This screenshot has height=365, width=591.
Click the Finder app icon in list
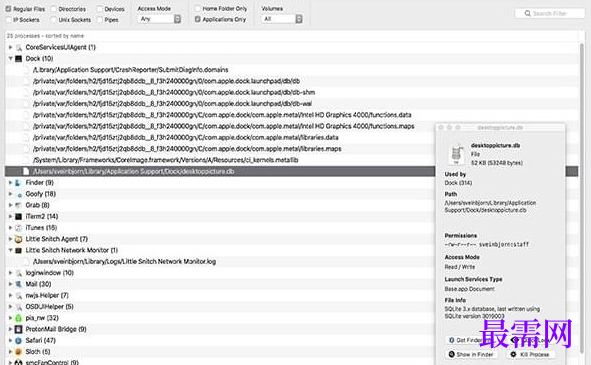click(18, 183)
